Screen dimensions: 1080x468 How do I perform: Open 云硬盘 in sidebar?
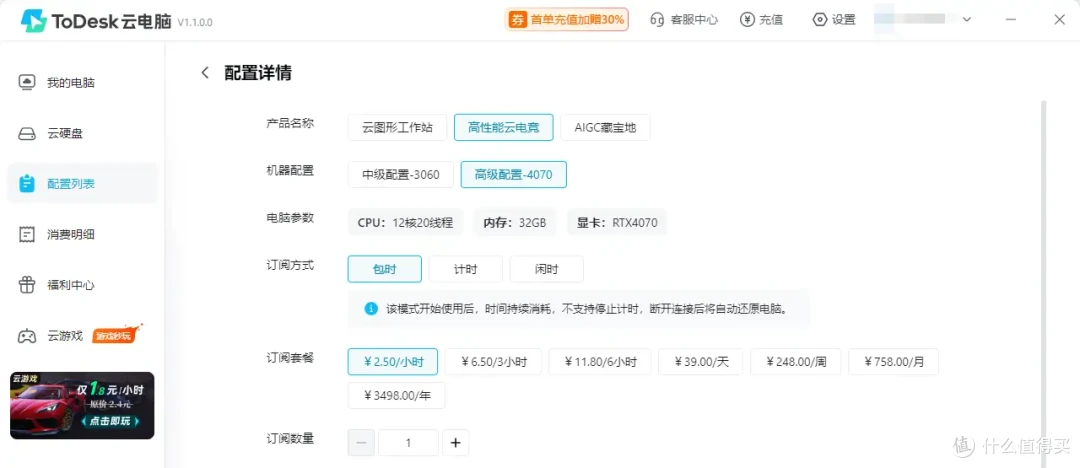pos(83,134)
